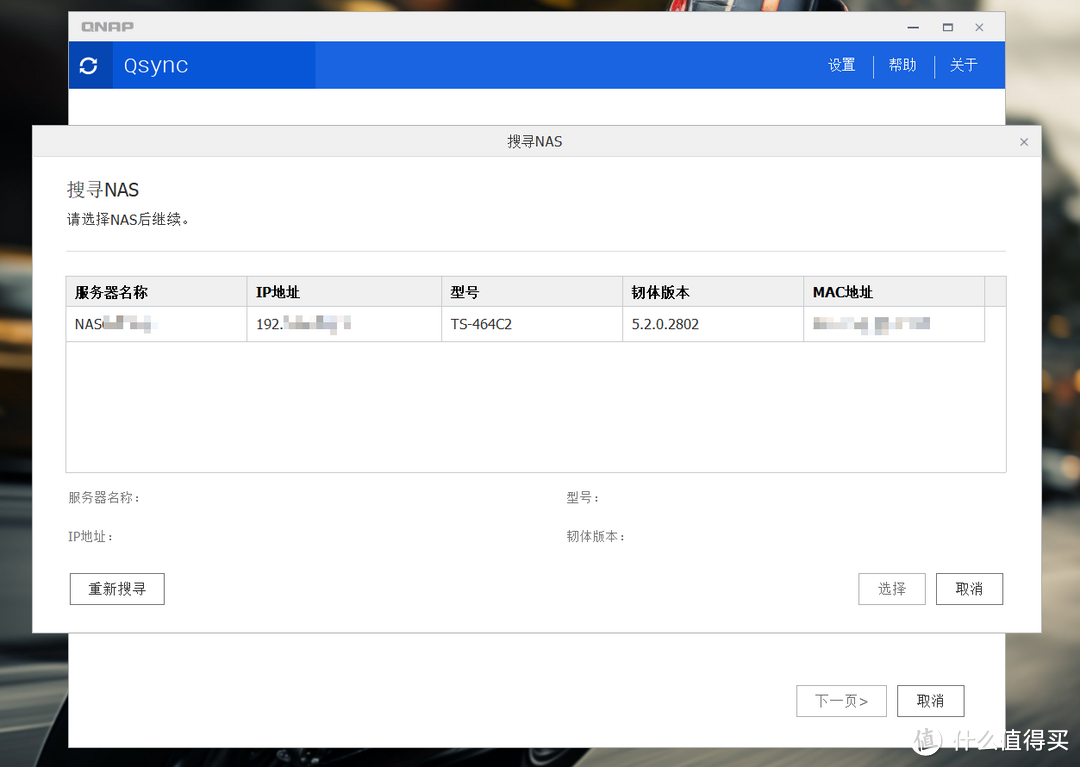Minimize the Qsync window
Screen dimensions: 1080x767
pos(912,27)
